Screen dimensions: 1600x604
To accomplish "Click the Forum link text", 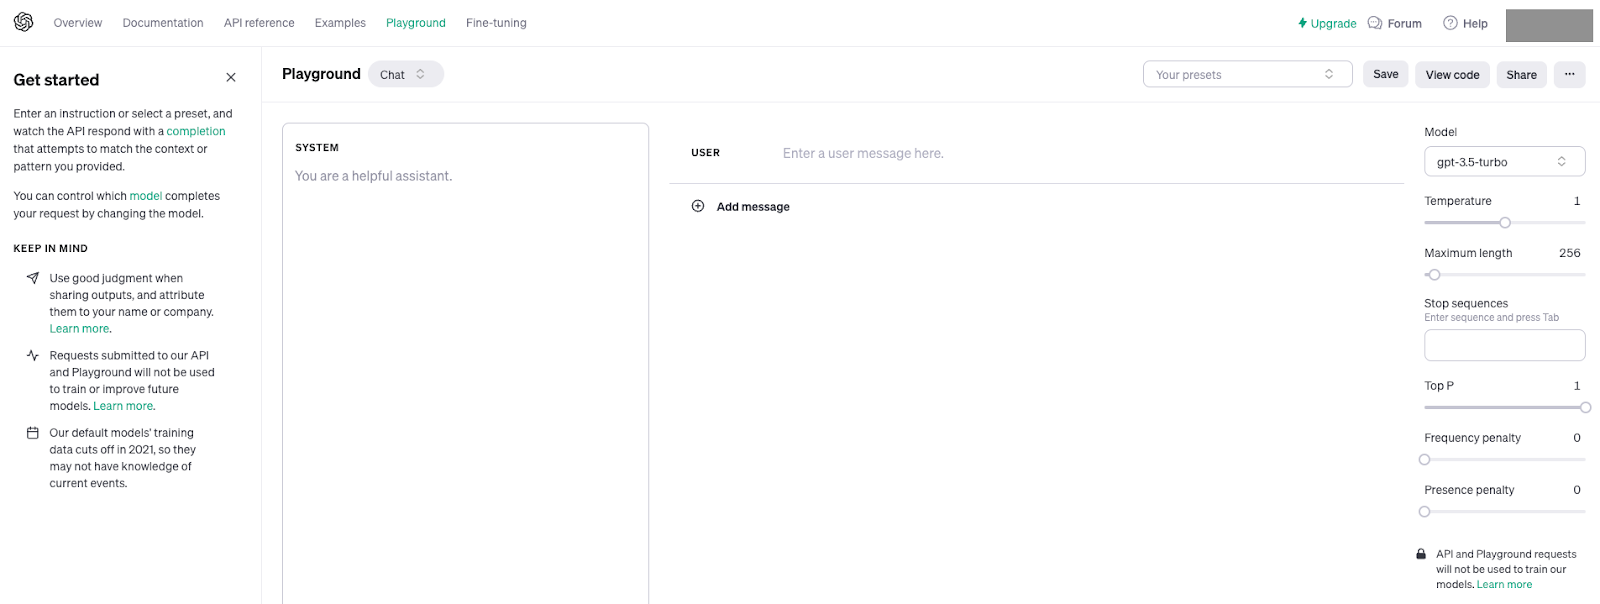I will point(1404,23).
